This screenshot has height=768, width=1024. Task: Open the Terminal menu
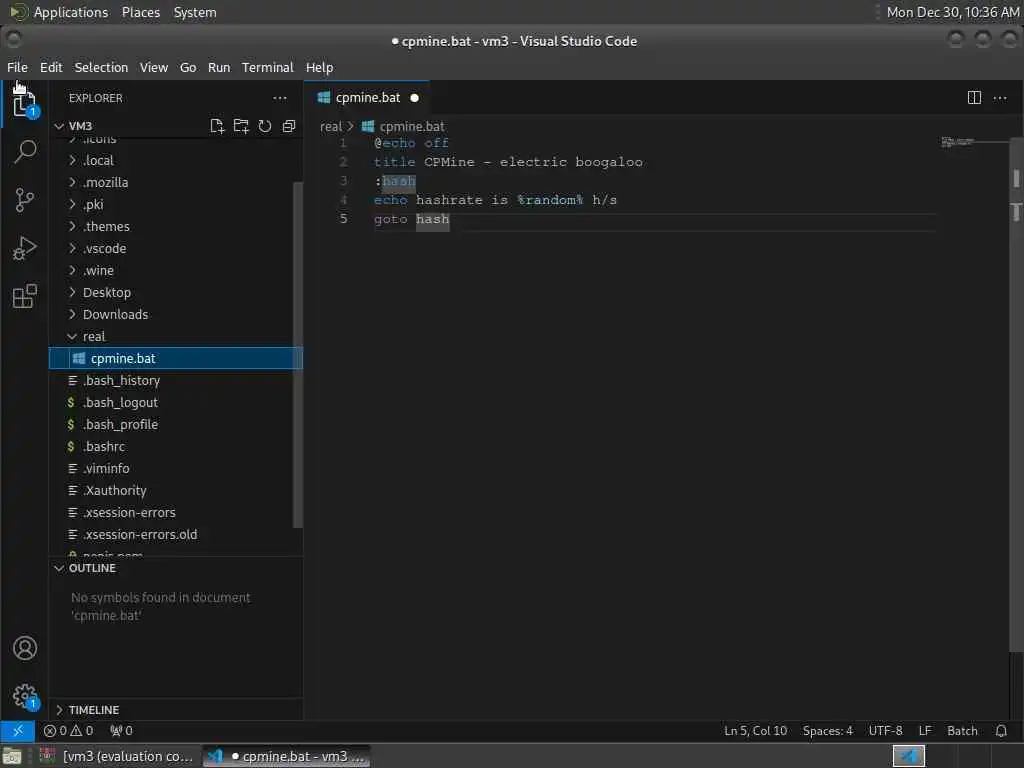(x=268, y=67)
